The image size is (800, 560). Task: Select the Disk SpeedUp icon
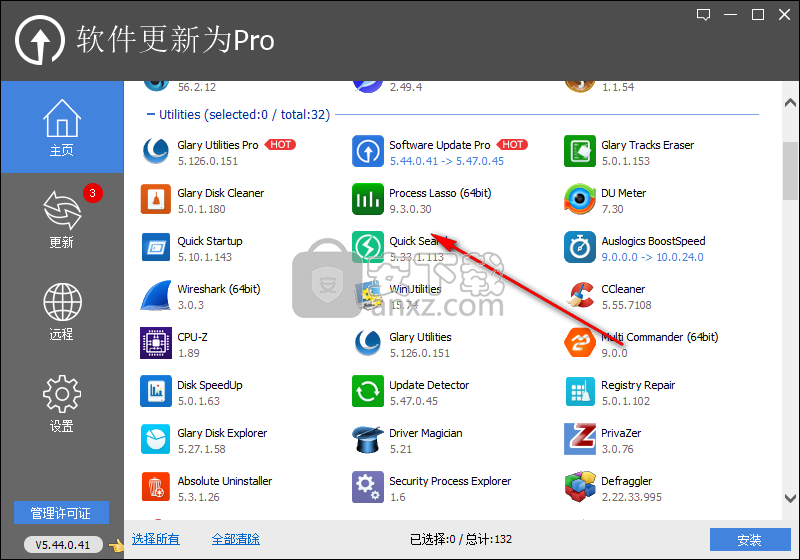tap(156, 391)
